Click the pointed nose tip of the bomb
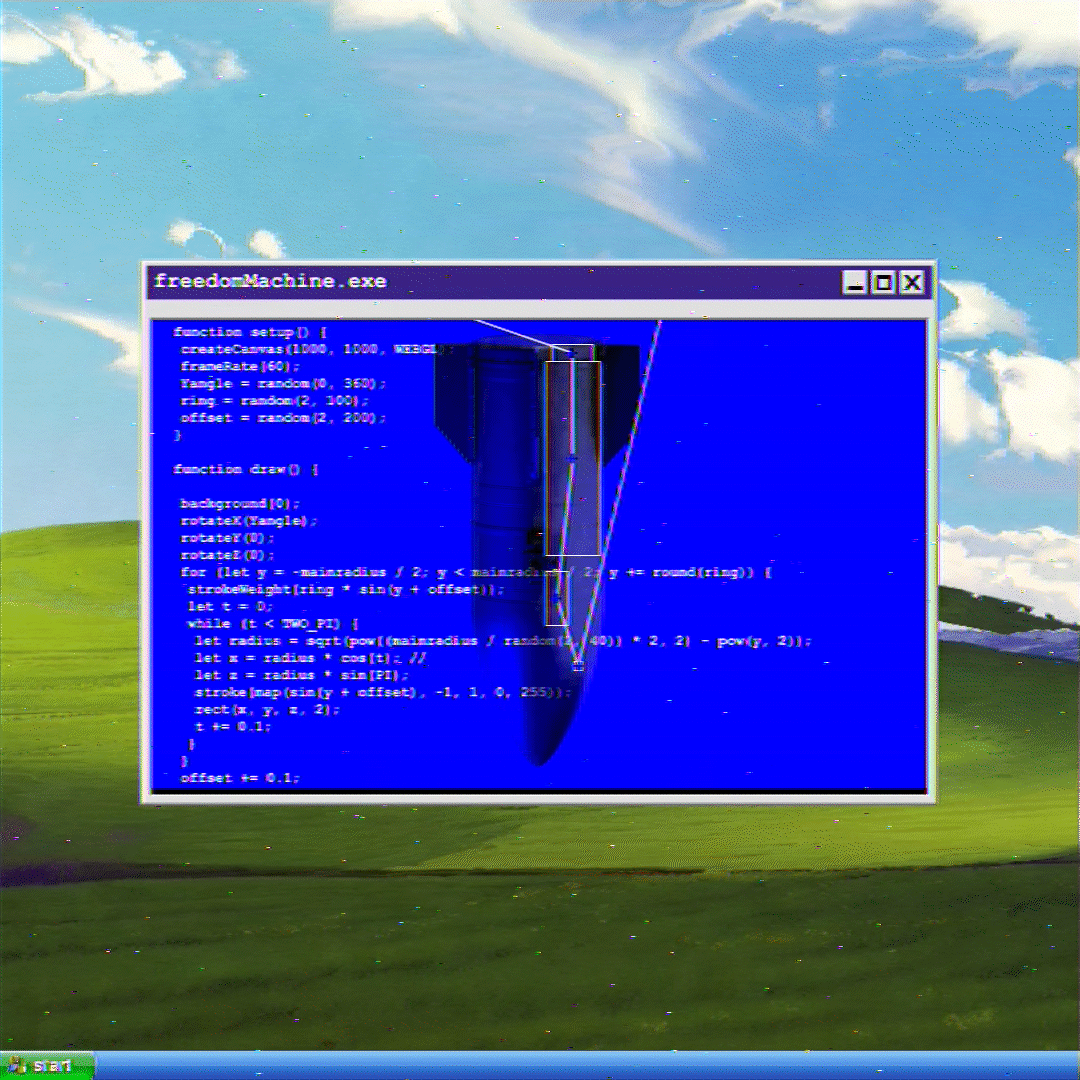The height and width of the screenshot is (1080, 1080). [541, 760]
